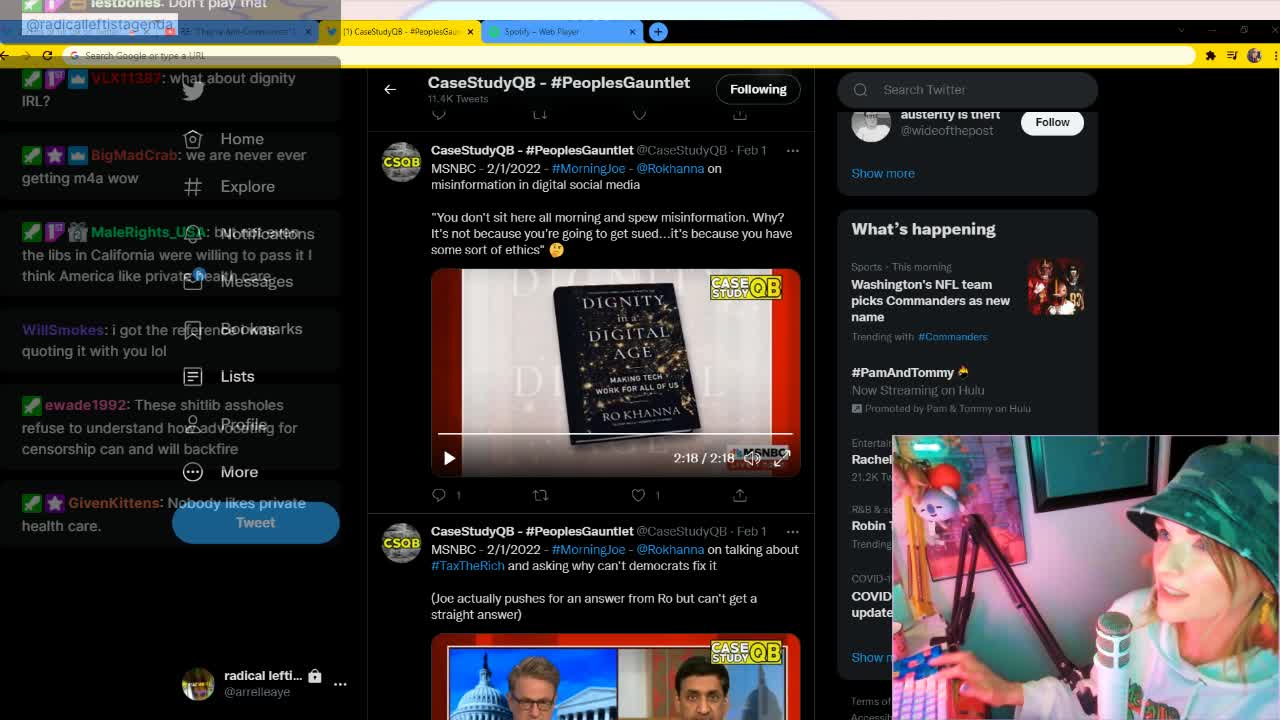Viewport: 1280px width, 720px height.
Task: Click CaseStudyQB avatar on first tweet
Action: coord(401,162)
